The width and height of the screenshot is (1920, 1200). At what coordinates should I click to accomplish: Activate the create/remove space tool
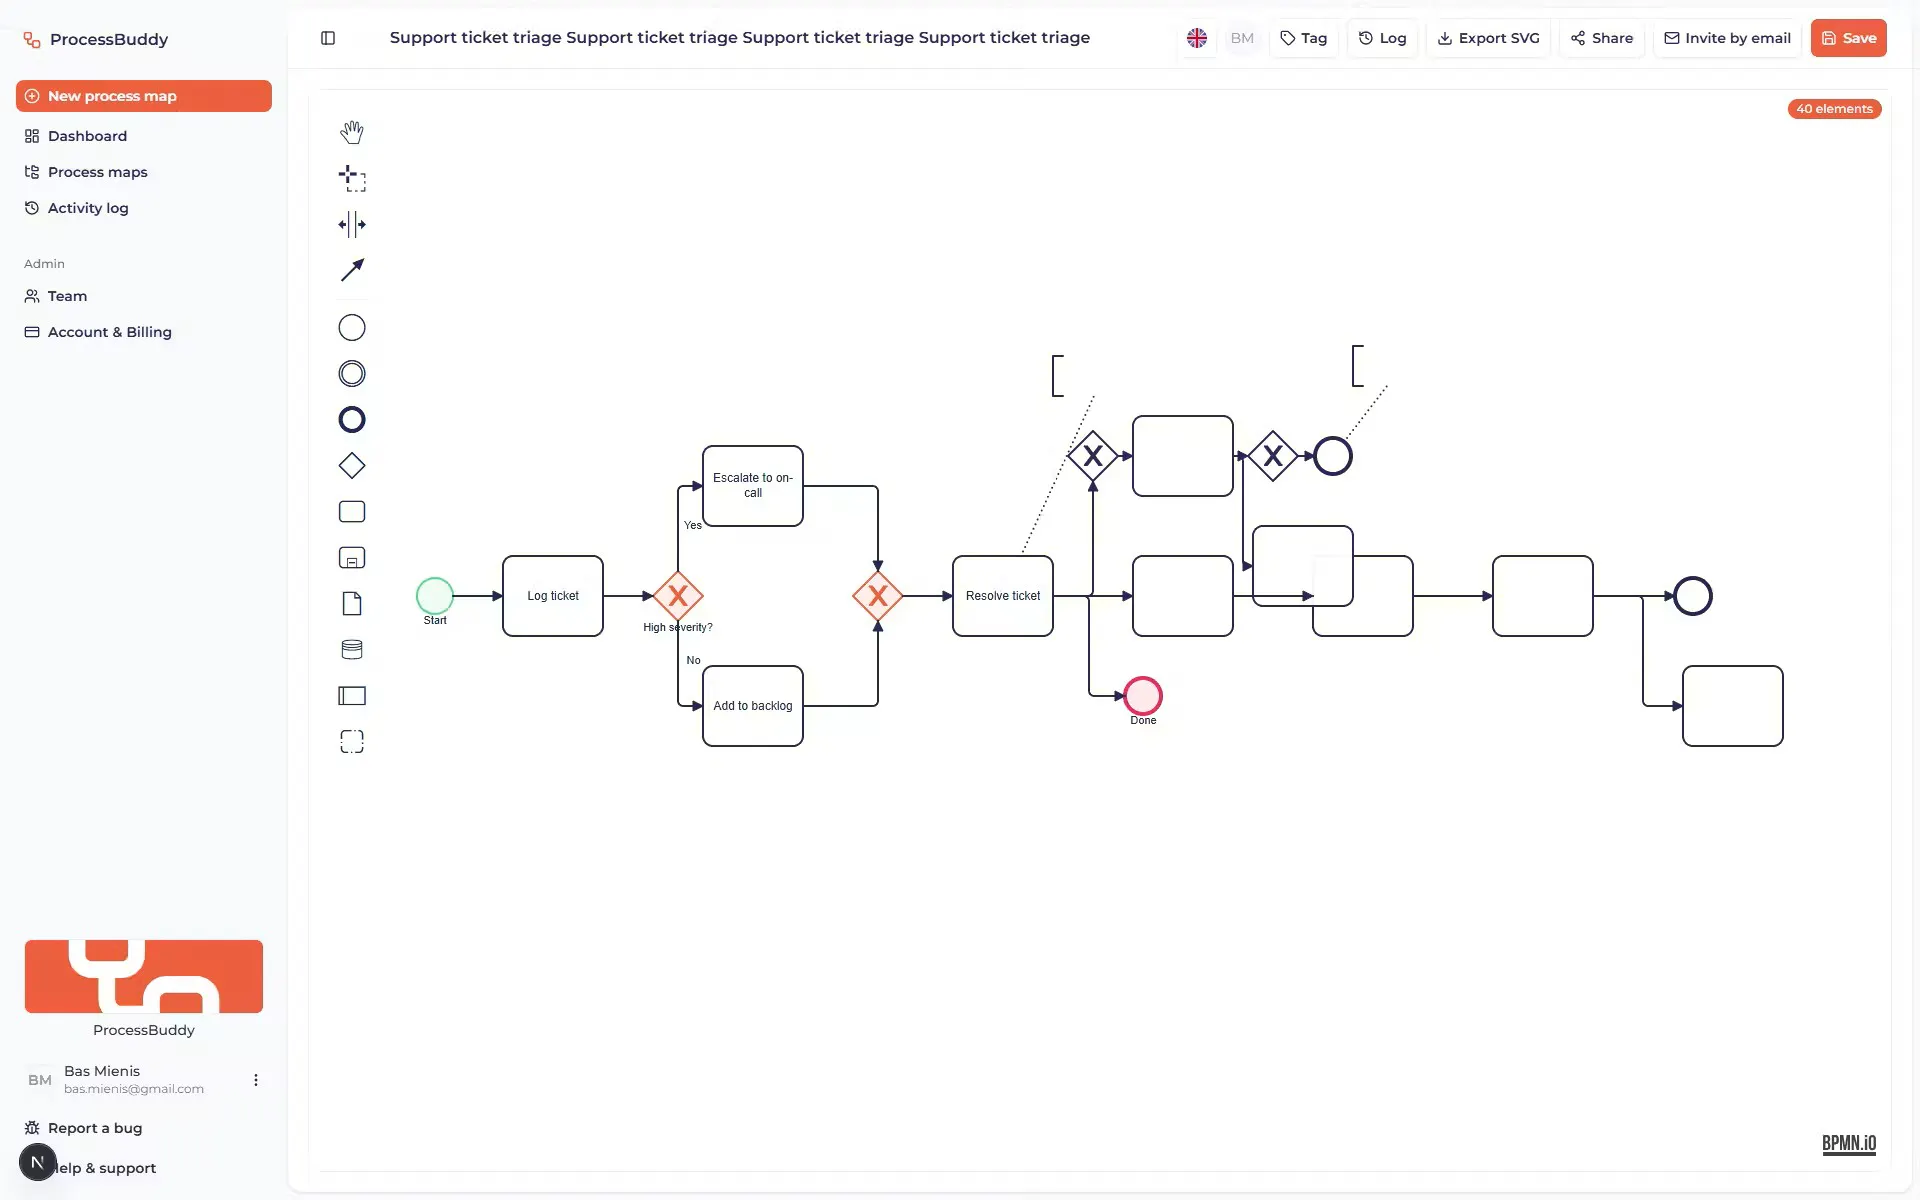(x=352, y=224)
